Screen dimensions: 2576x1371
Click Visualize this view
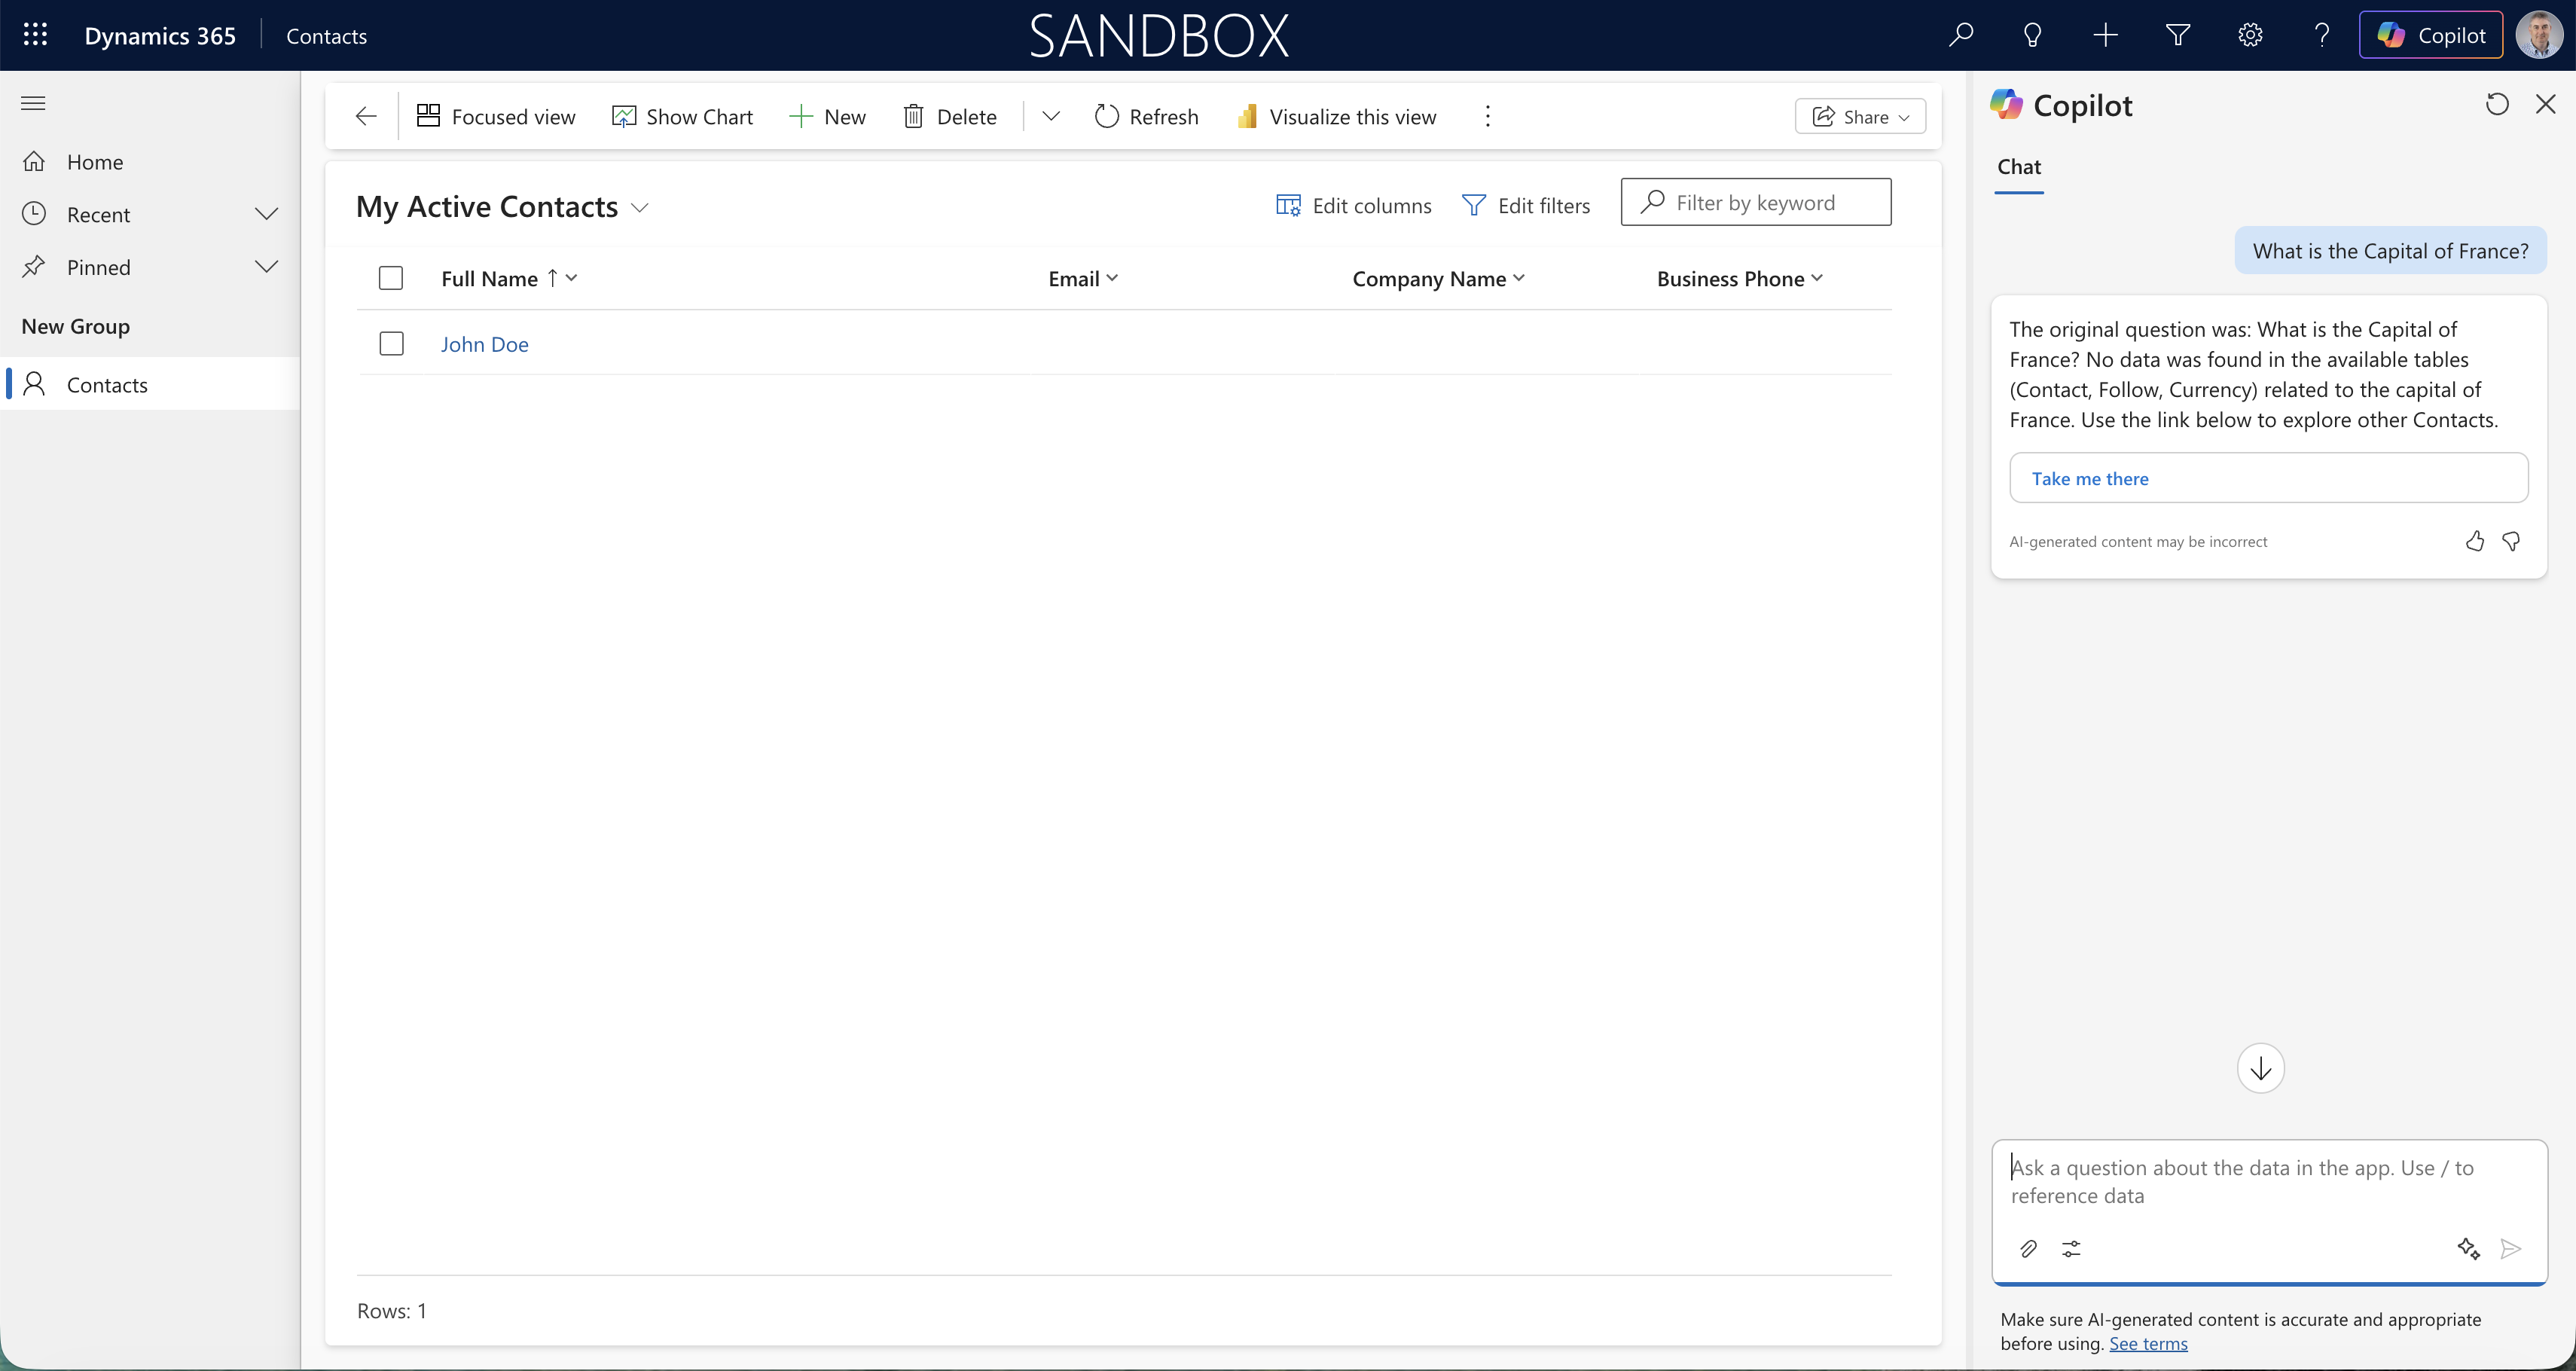(1336, 117)
